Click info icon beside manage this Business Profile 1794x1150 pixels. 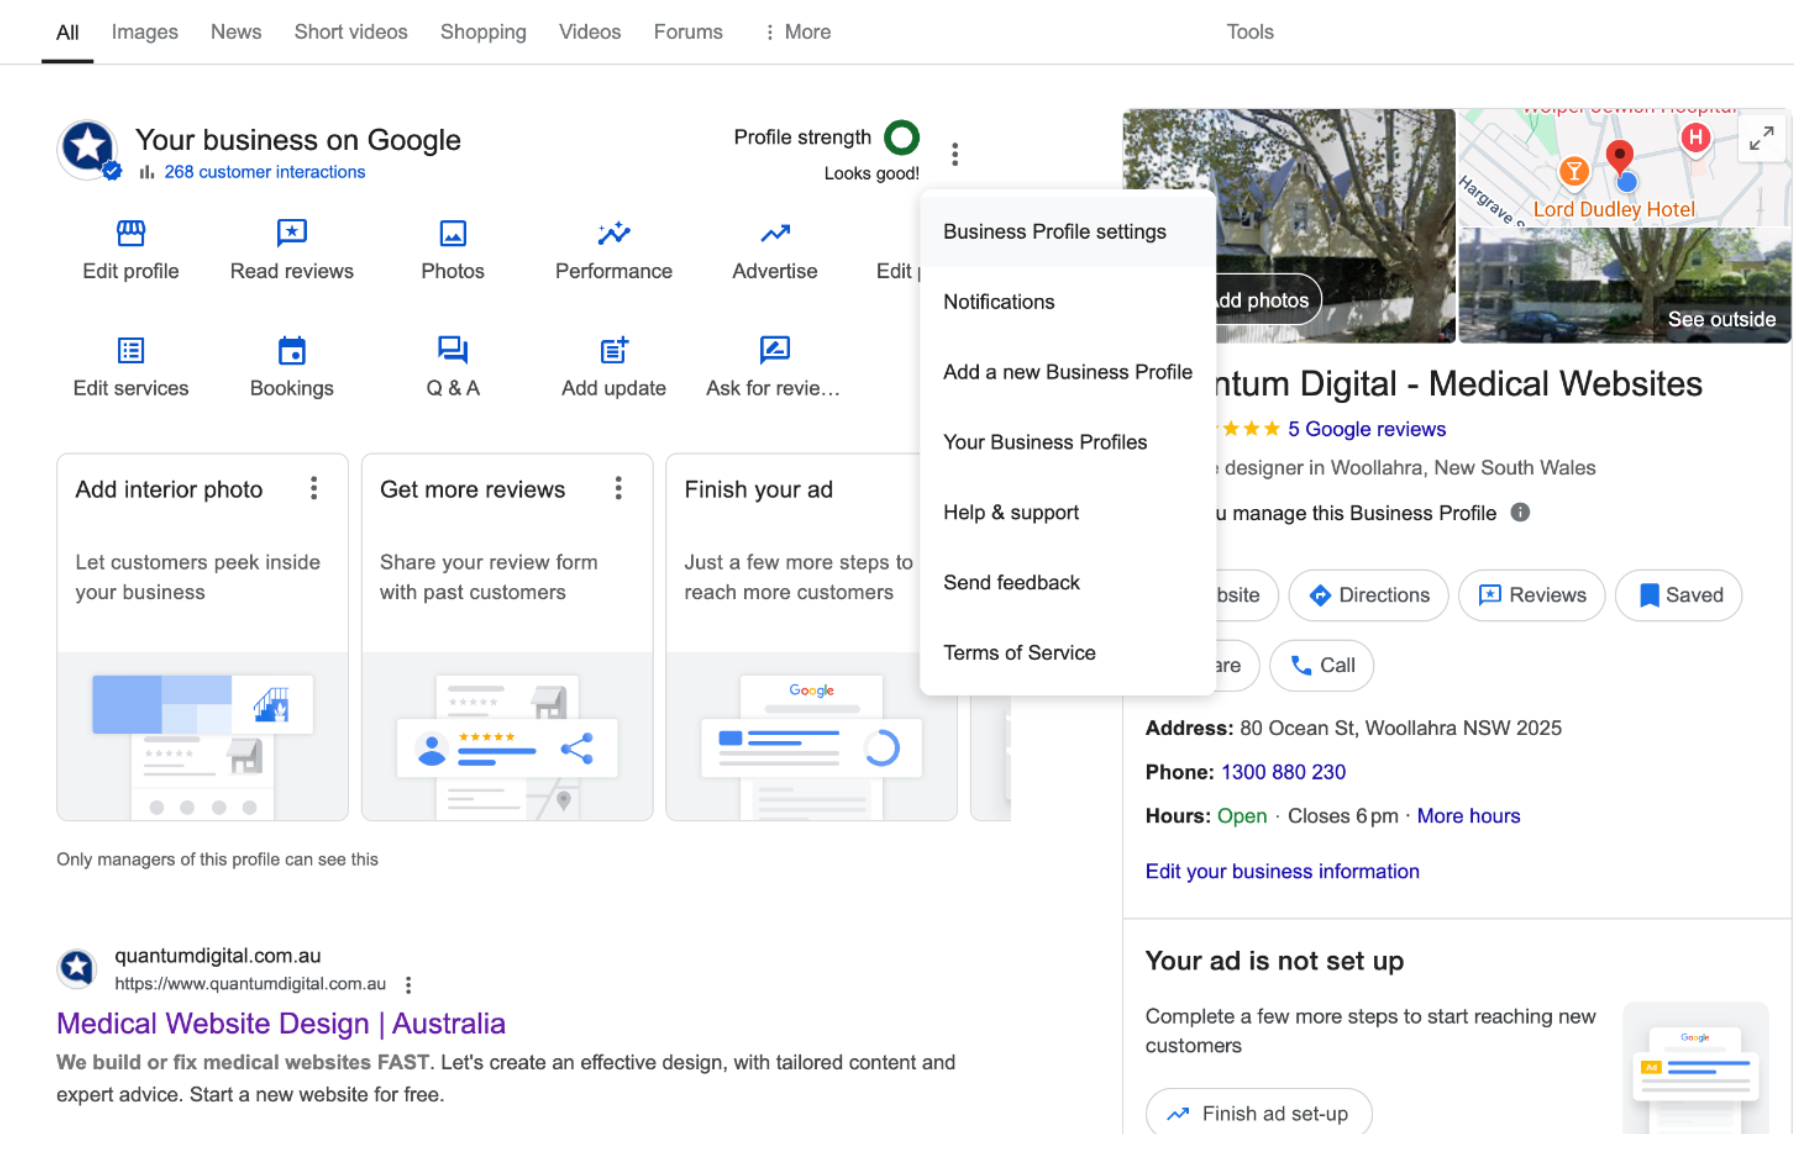(x=1520, y=512)
